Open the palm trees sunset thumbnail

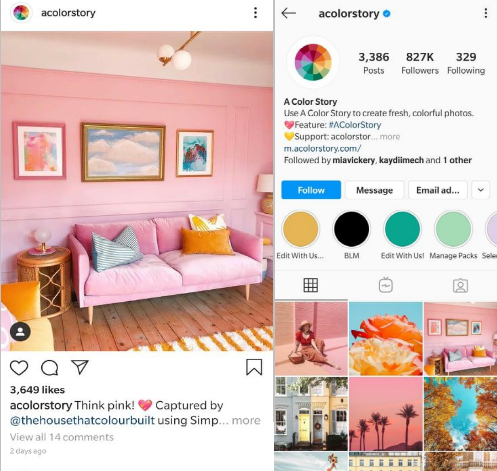coord(386,414)
